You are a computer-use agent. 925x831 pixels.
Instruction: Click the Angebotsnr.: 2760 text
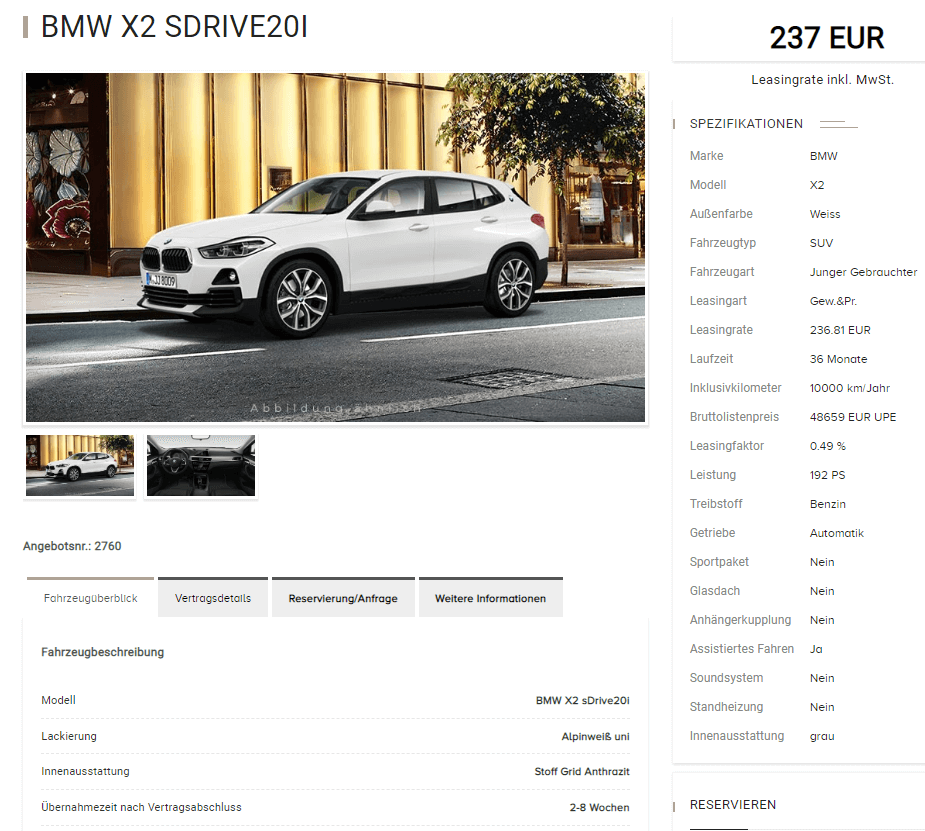[x=72, y=546]
